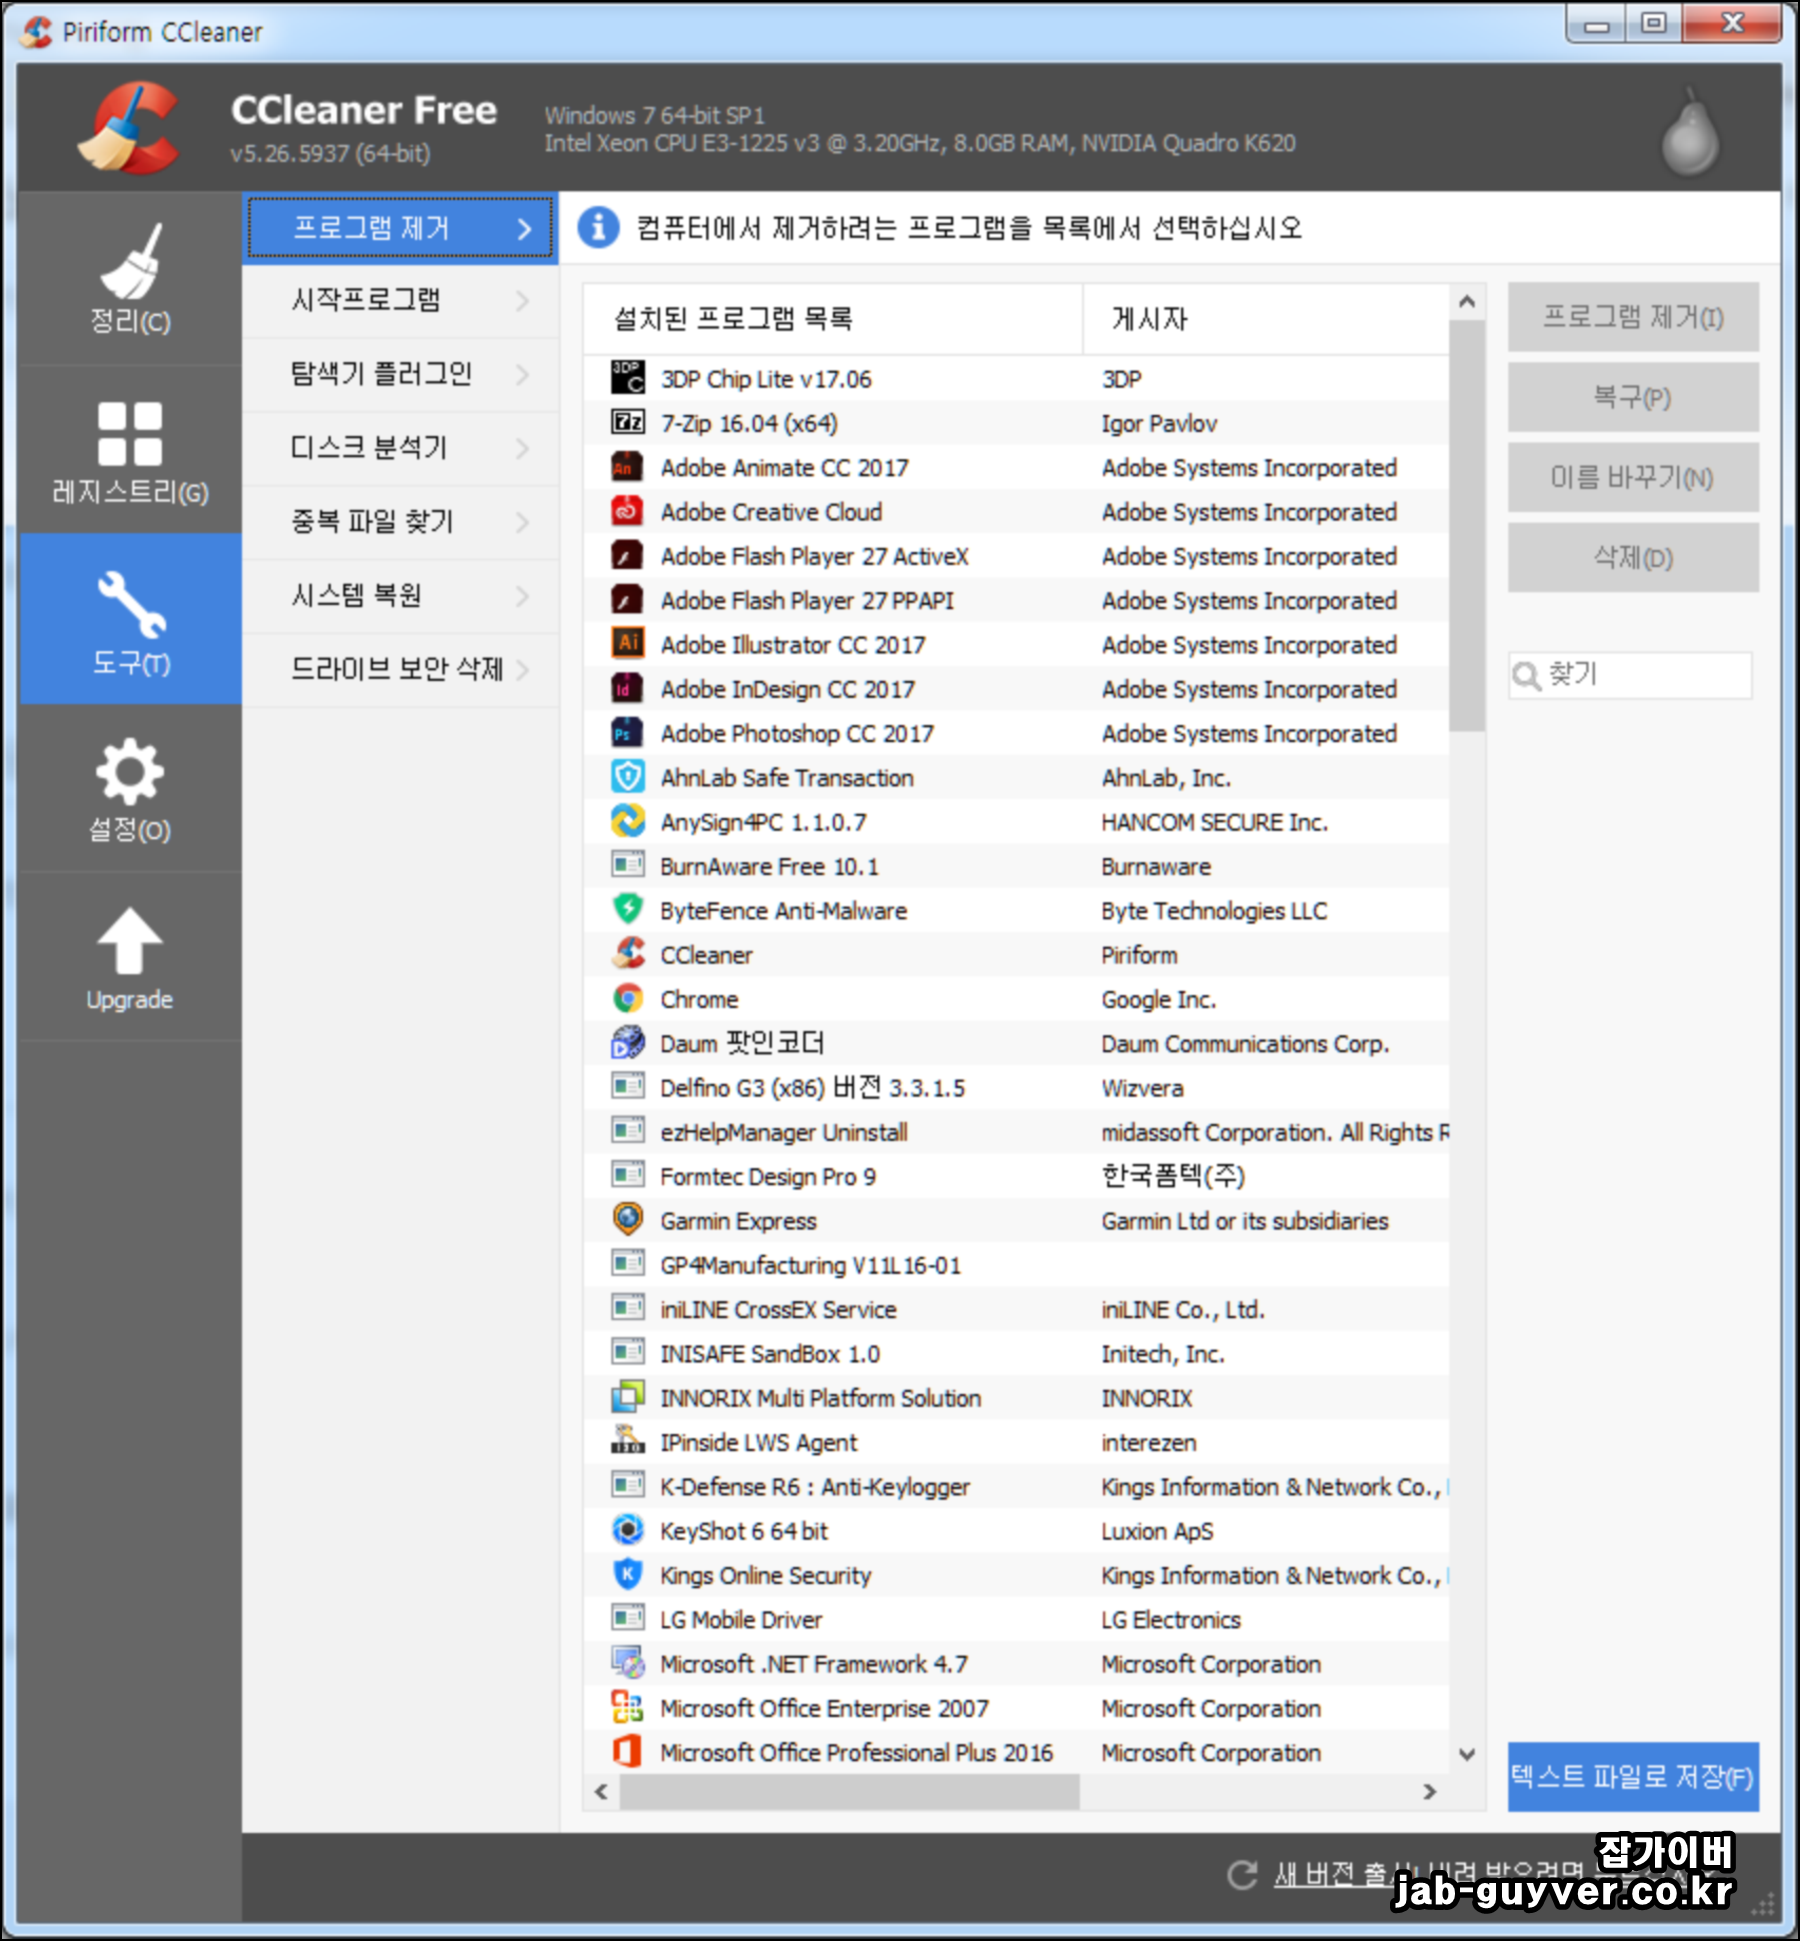
Task: Select K-Defense R6 : Anti-Keylogger row
Action: tap(1016, 1486)
